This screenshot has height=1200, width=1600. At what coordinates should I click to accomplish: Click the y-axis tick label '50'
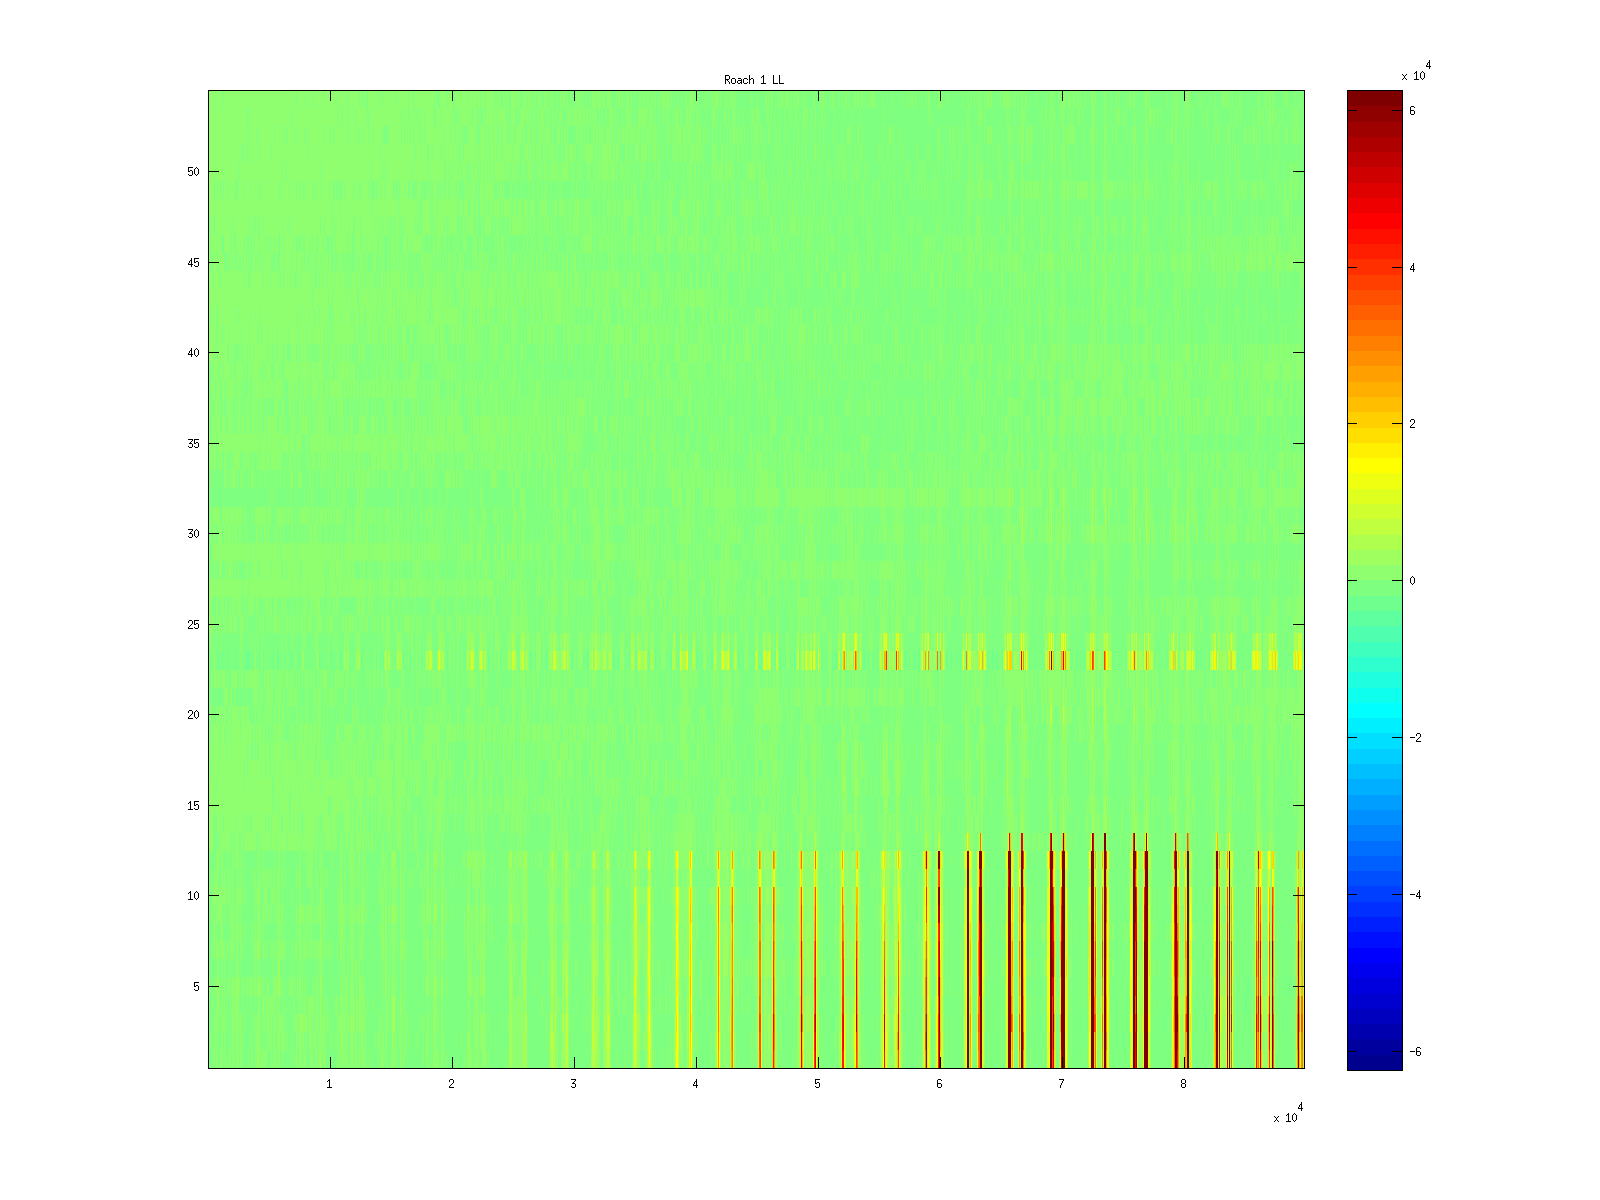pyautogui.click(x=195, y=172)
